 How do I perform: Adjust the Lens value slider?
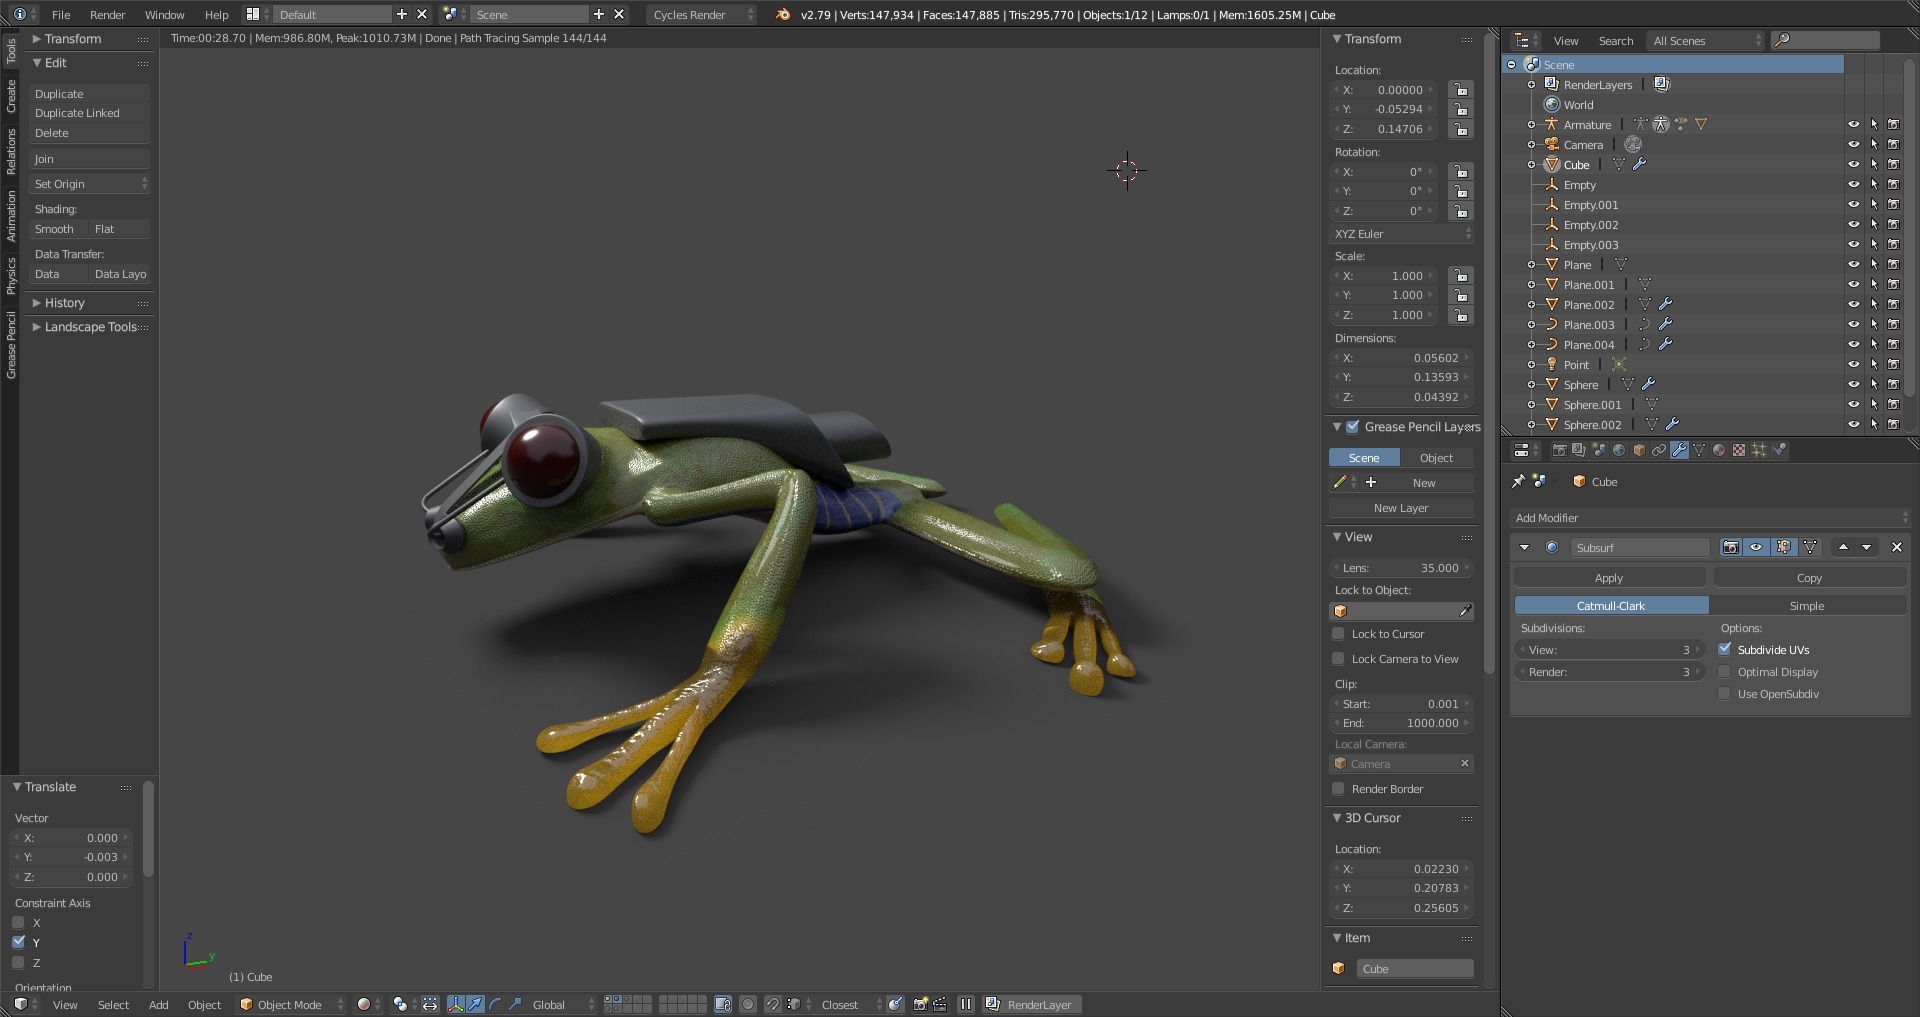[1402, 568]
